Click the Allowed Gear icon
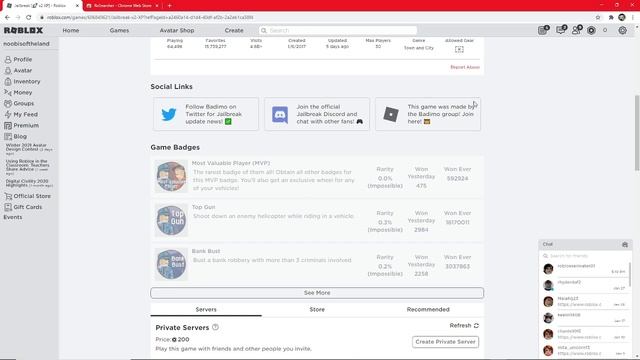The height and width of the screenshot is (360, 640). point(459,49)
